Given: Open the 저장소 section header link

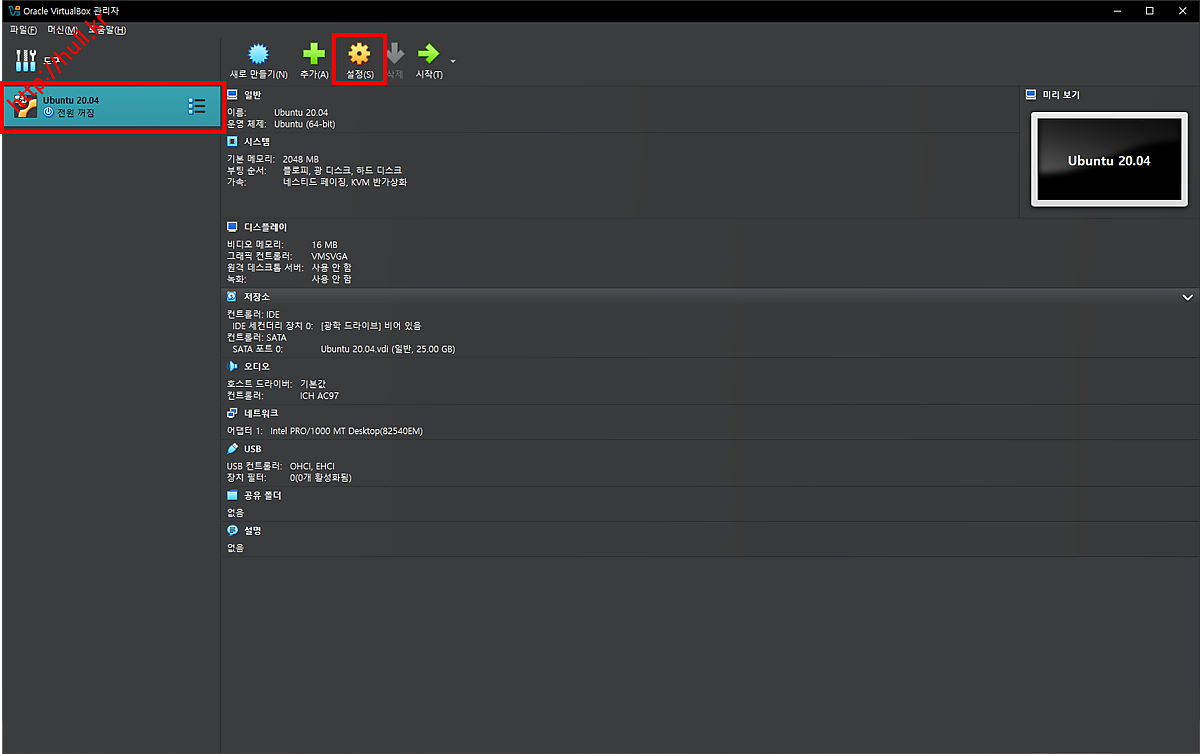Looking at the screenshot, I should point(257,297).
